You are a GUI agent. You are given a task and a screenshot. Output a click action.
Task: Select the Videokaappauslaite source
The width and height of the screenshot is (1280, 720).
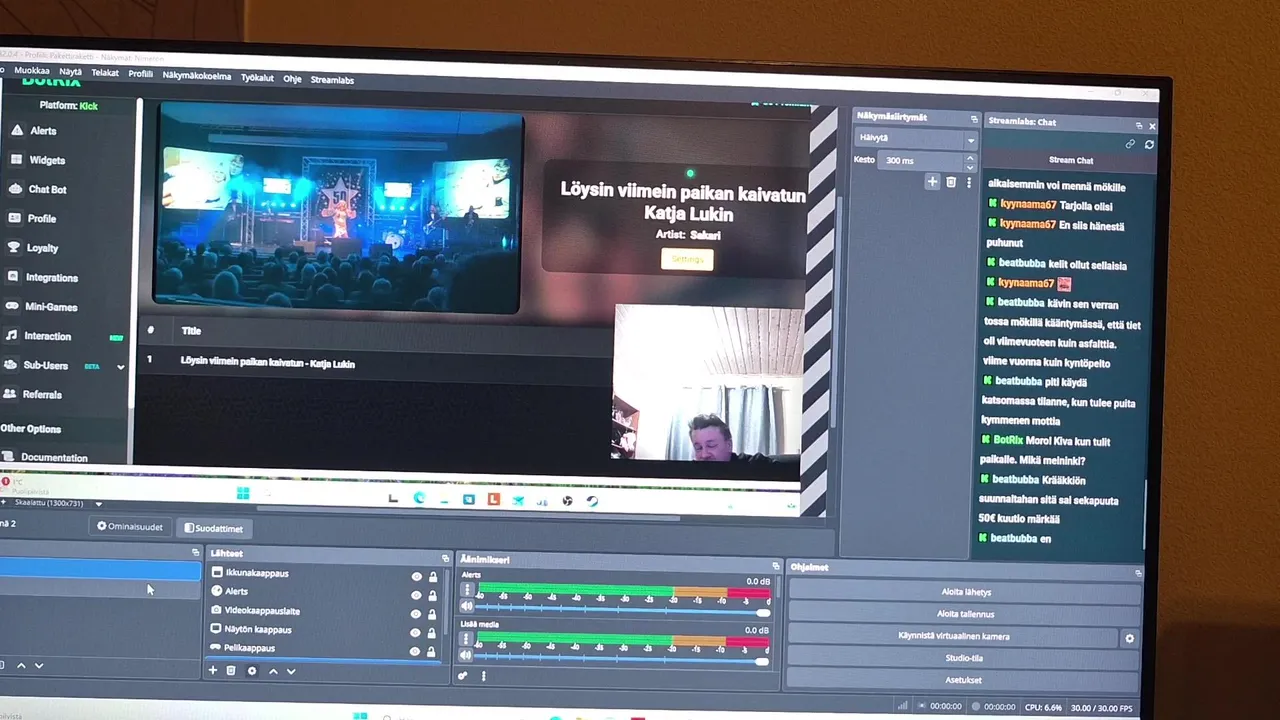(262, 610)
